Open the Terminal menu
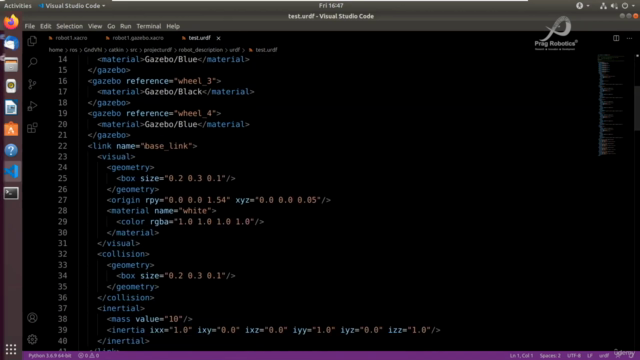 [x=149, y=26]
